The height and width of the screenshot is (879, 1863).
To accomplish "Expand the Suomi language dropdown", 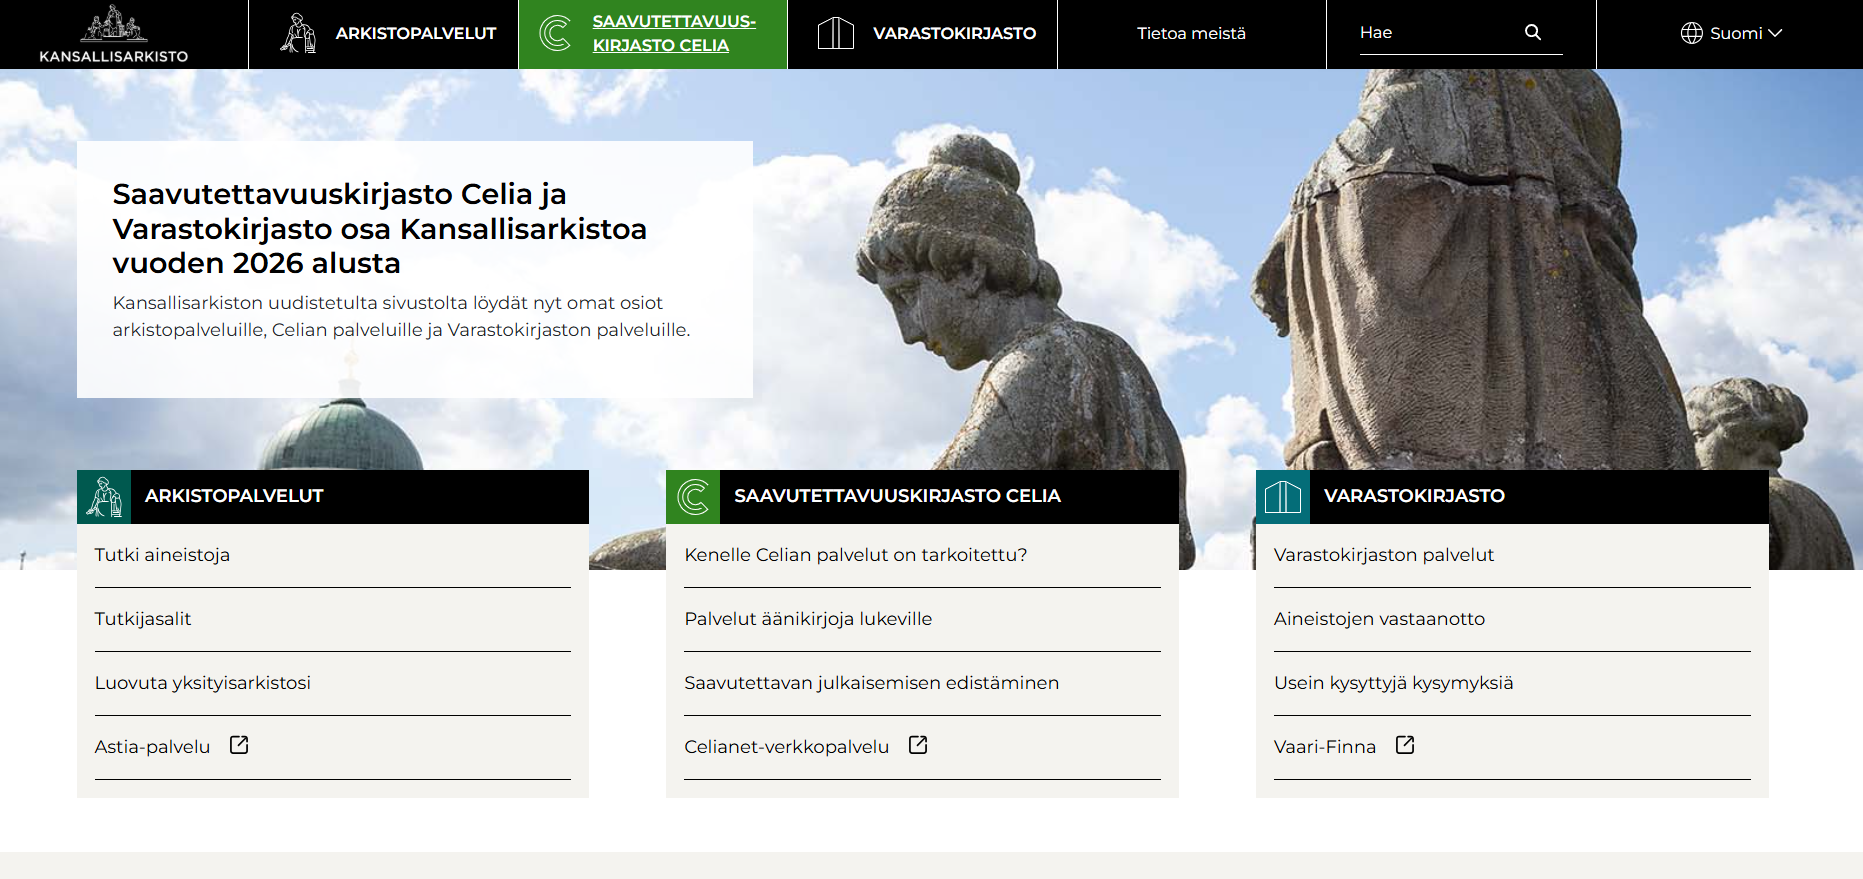I will 1731,33.
